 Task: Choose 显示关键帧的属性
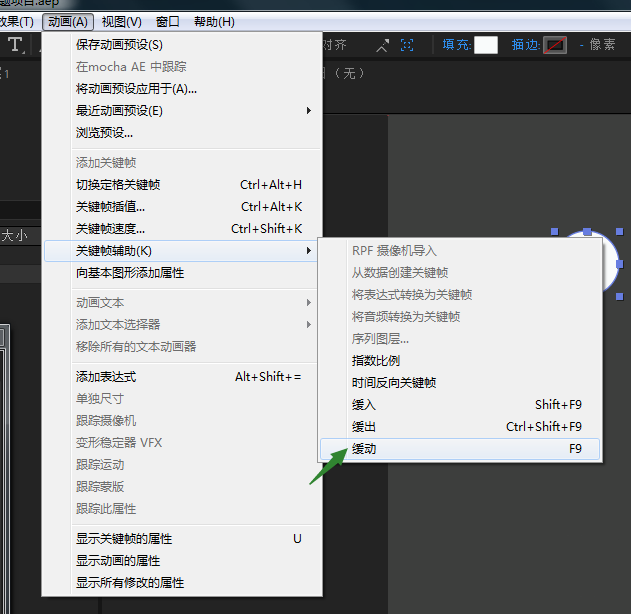pyautogui.click(x=182, y=539)
